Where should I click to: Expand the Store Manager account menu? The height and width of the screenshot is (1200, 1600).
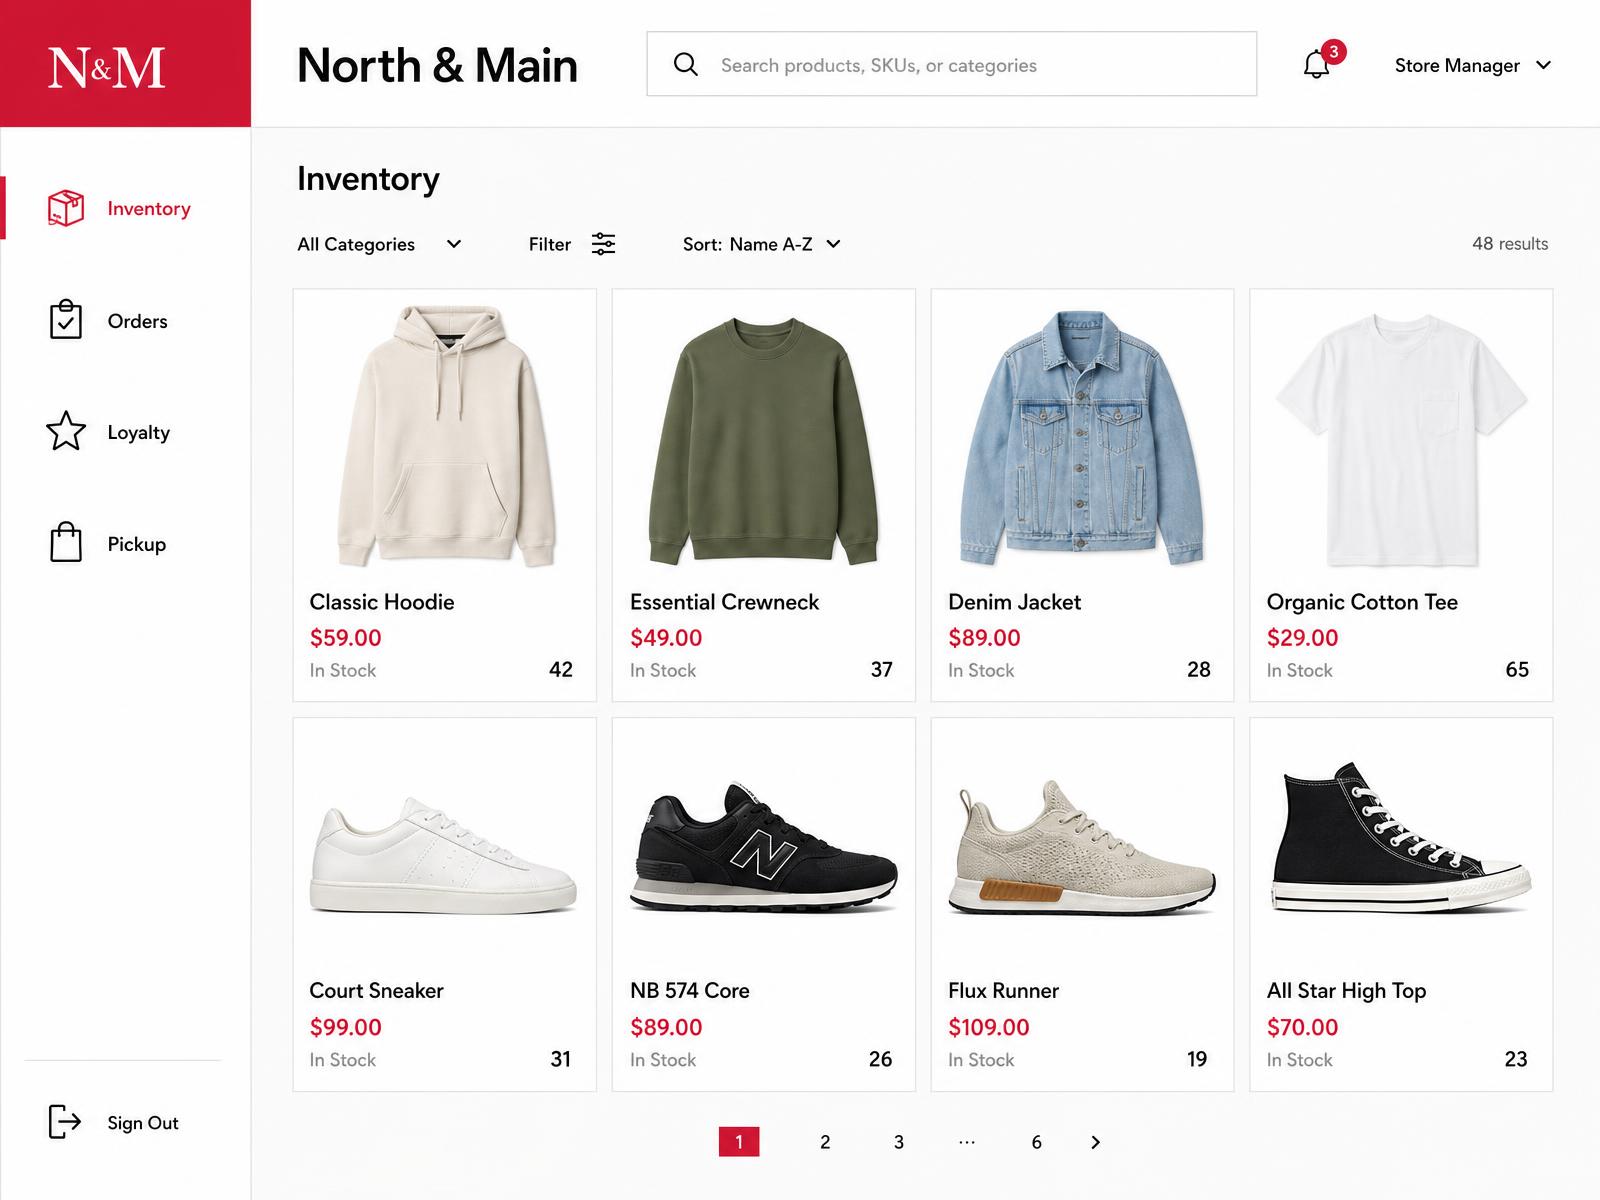pos(1473,65)
